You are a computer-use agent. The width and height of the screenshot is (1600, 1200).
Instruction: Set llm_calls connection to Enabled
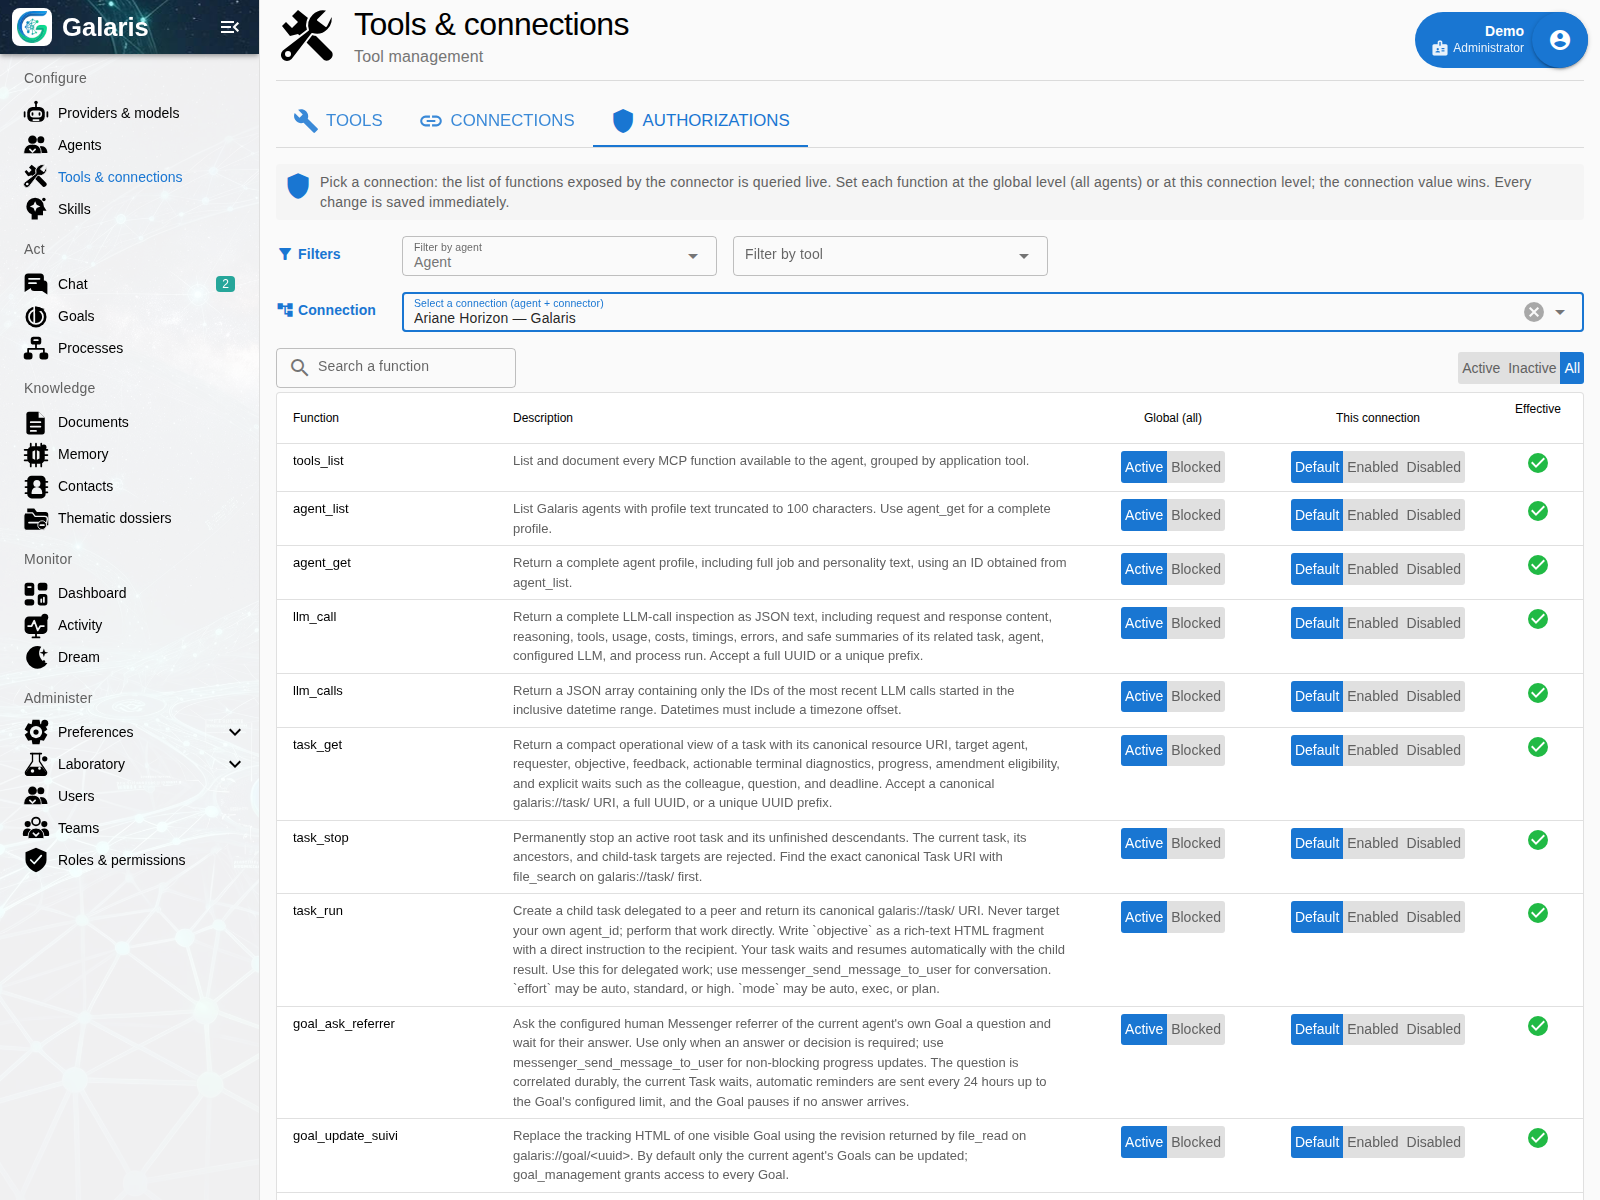1372,696
